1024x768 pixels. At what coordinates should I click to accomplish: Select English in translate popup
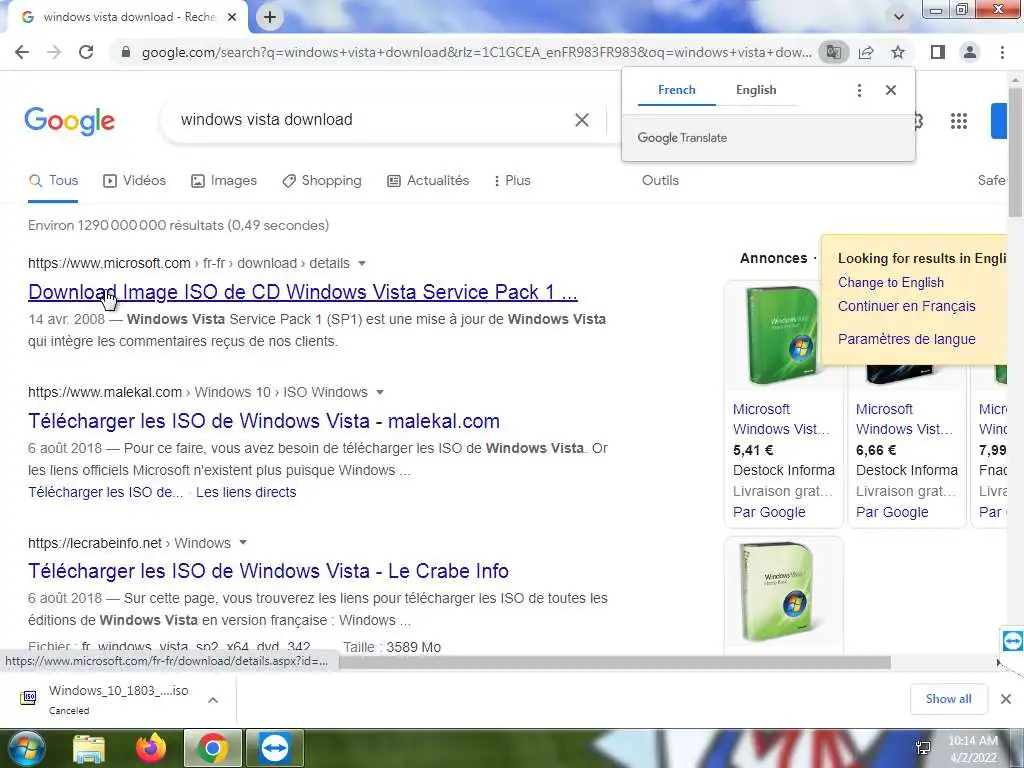pyautogui.click(x=756, y=90)
